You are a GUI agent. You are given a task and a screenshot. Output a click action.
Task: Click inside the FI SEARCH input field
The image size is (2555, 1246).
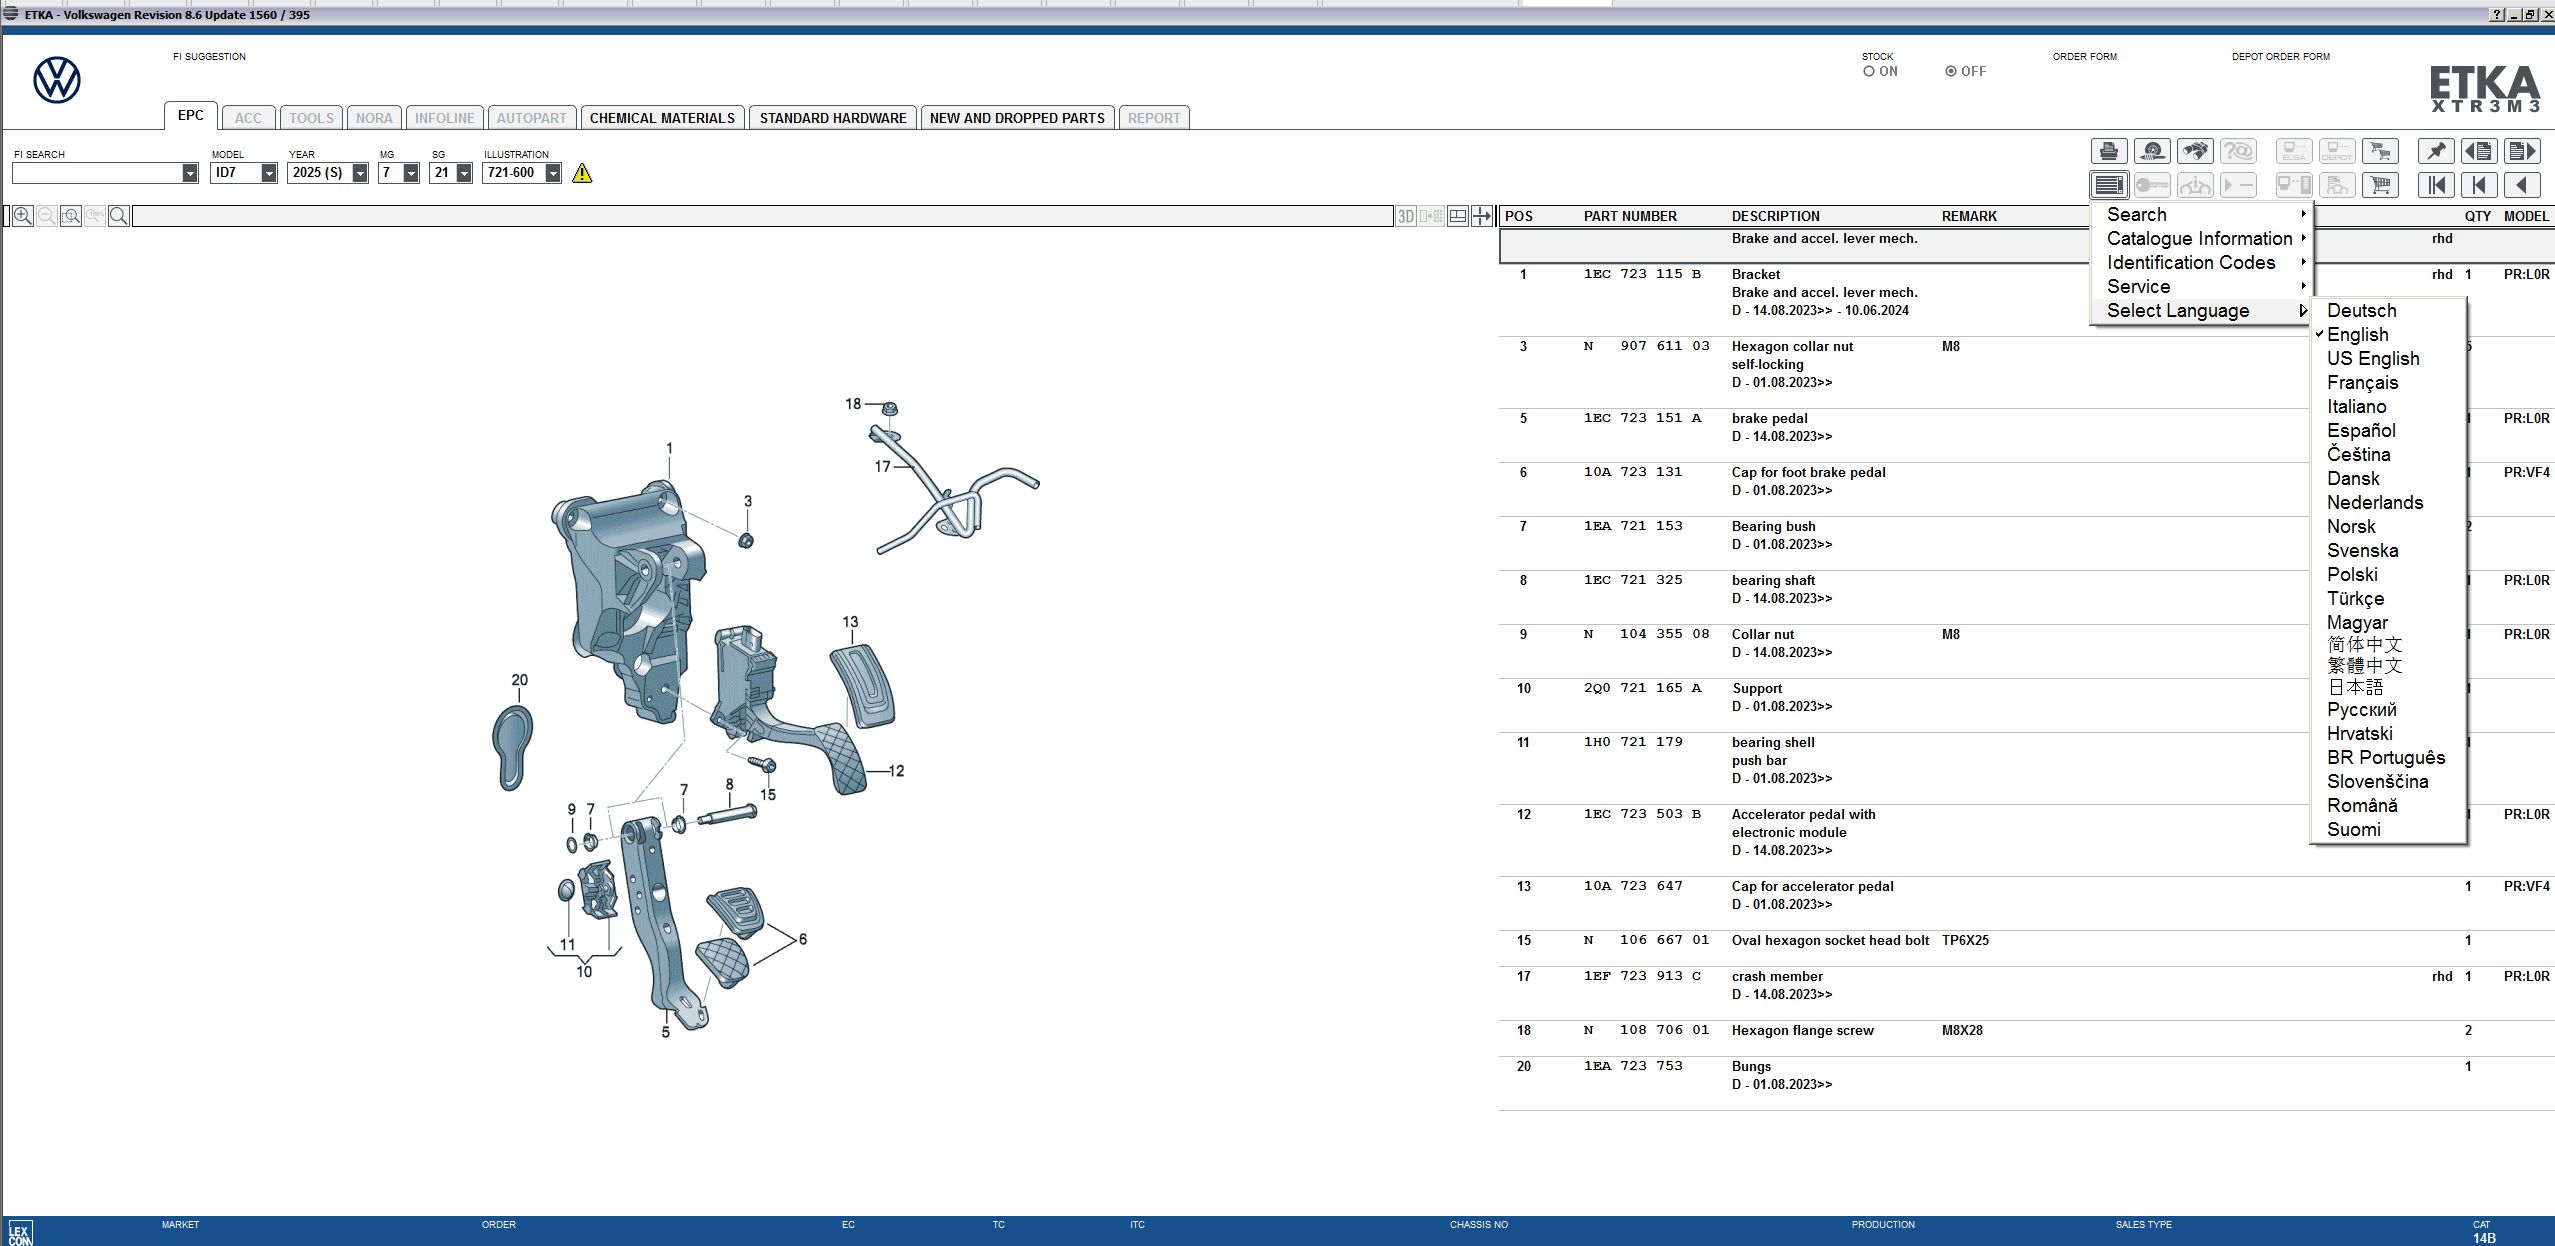click(x=100, y=172)
